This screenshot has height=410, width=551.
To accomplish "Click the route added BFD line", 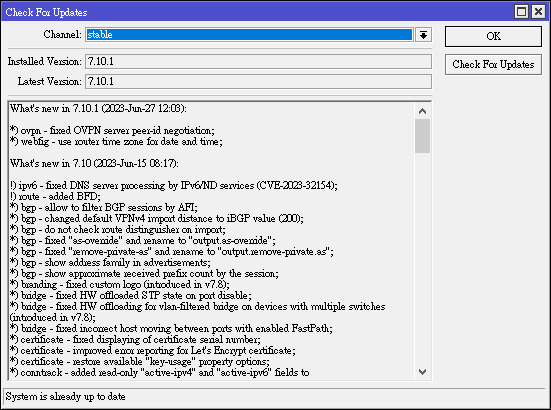I will [55, 196].
